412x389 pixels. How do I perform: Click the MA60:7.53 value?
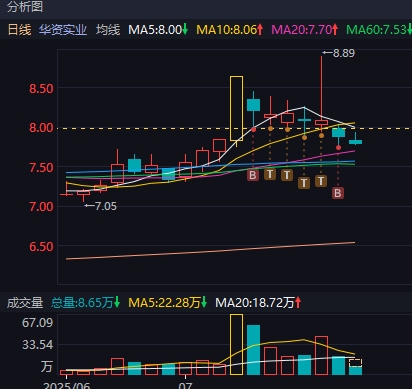pos(379,30)
